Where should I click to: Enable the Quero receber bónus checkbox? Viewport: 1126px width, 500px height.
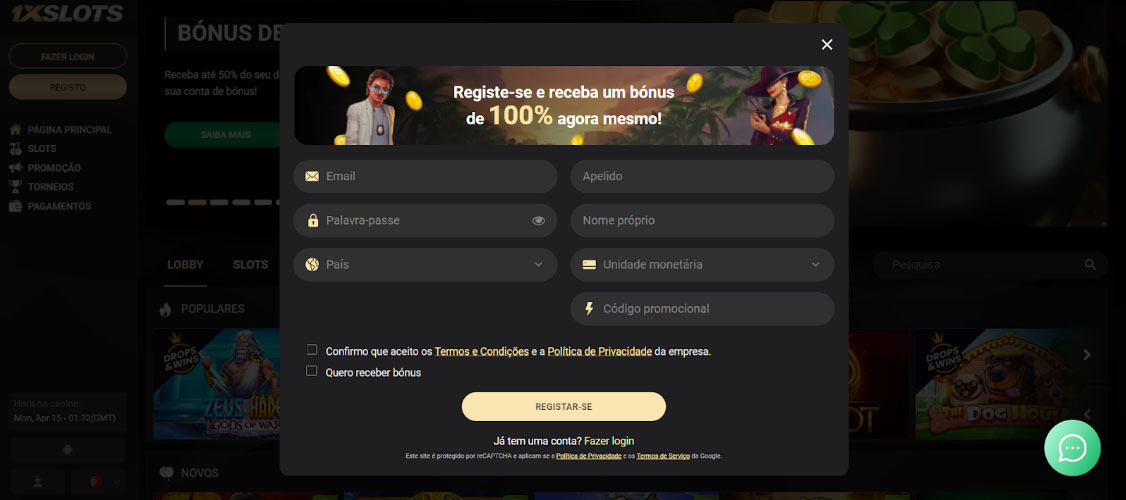312,371
